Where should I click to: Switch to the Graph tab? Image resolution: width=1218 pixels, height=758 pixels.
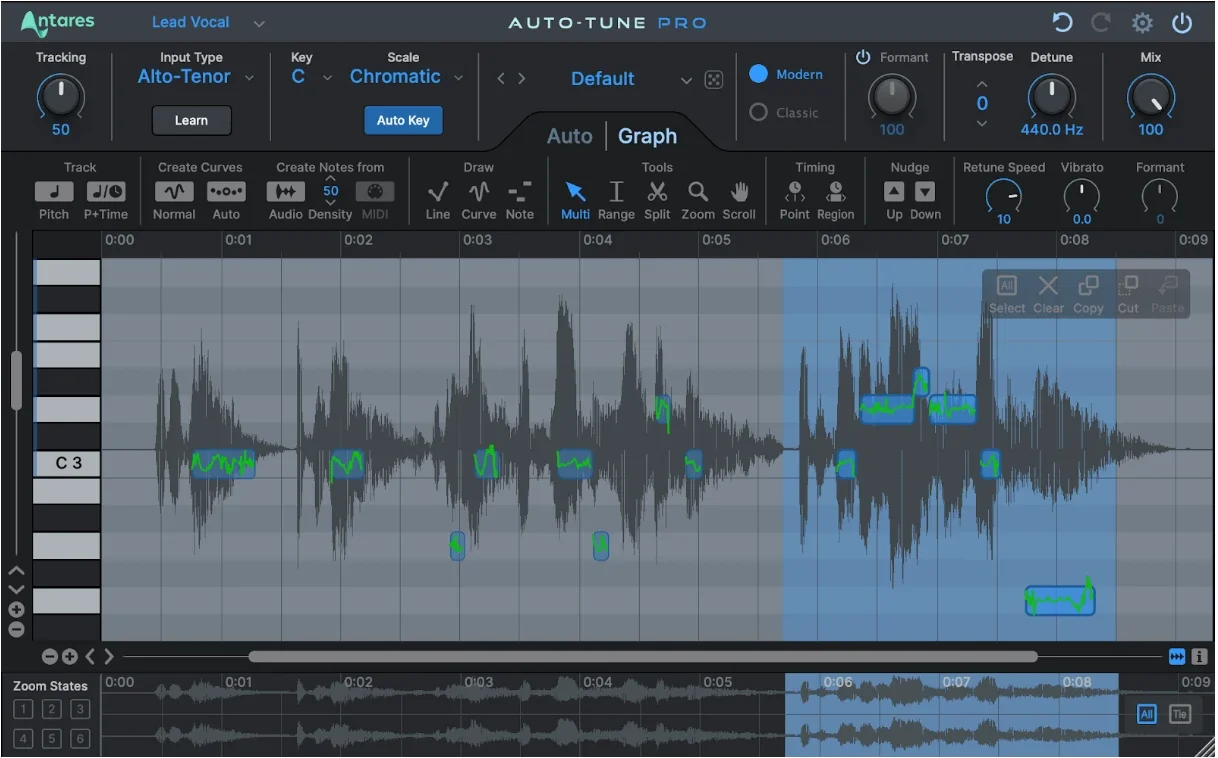click(647, 136)
